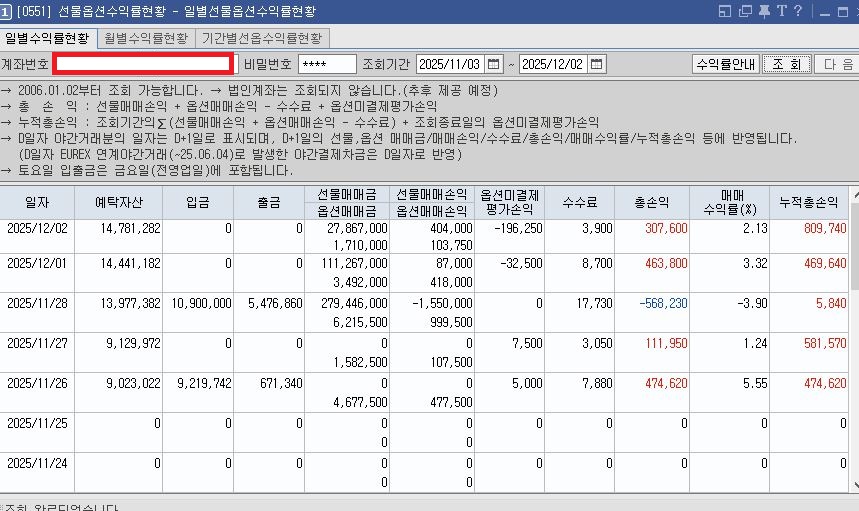This screenshot has height=511, width=859.
Task: Minimize the 0551 window
Action: point(825,12)
